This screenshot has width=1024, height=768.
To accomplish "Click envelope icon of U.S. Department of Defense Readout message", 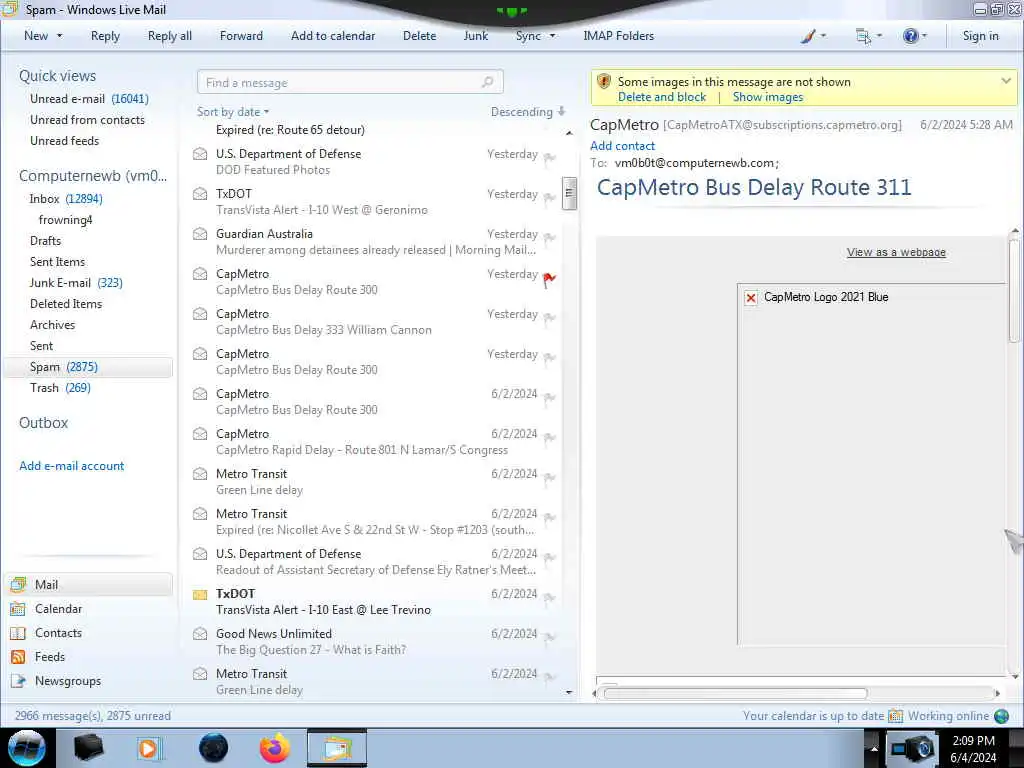I will coord(200,554).
